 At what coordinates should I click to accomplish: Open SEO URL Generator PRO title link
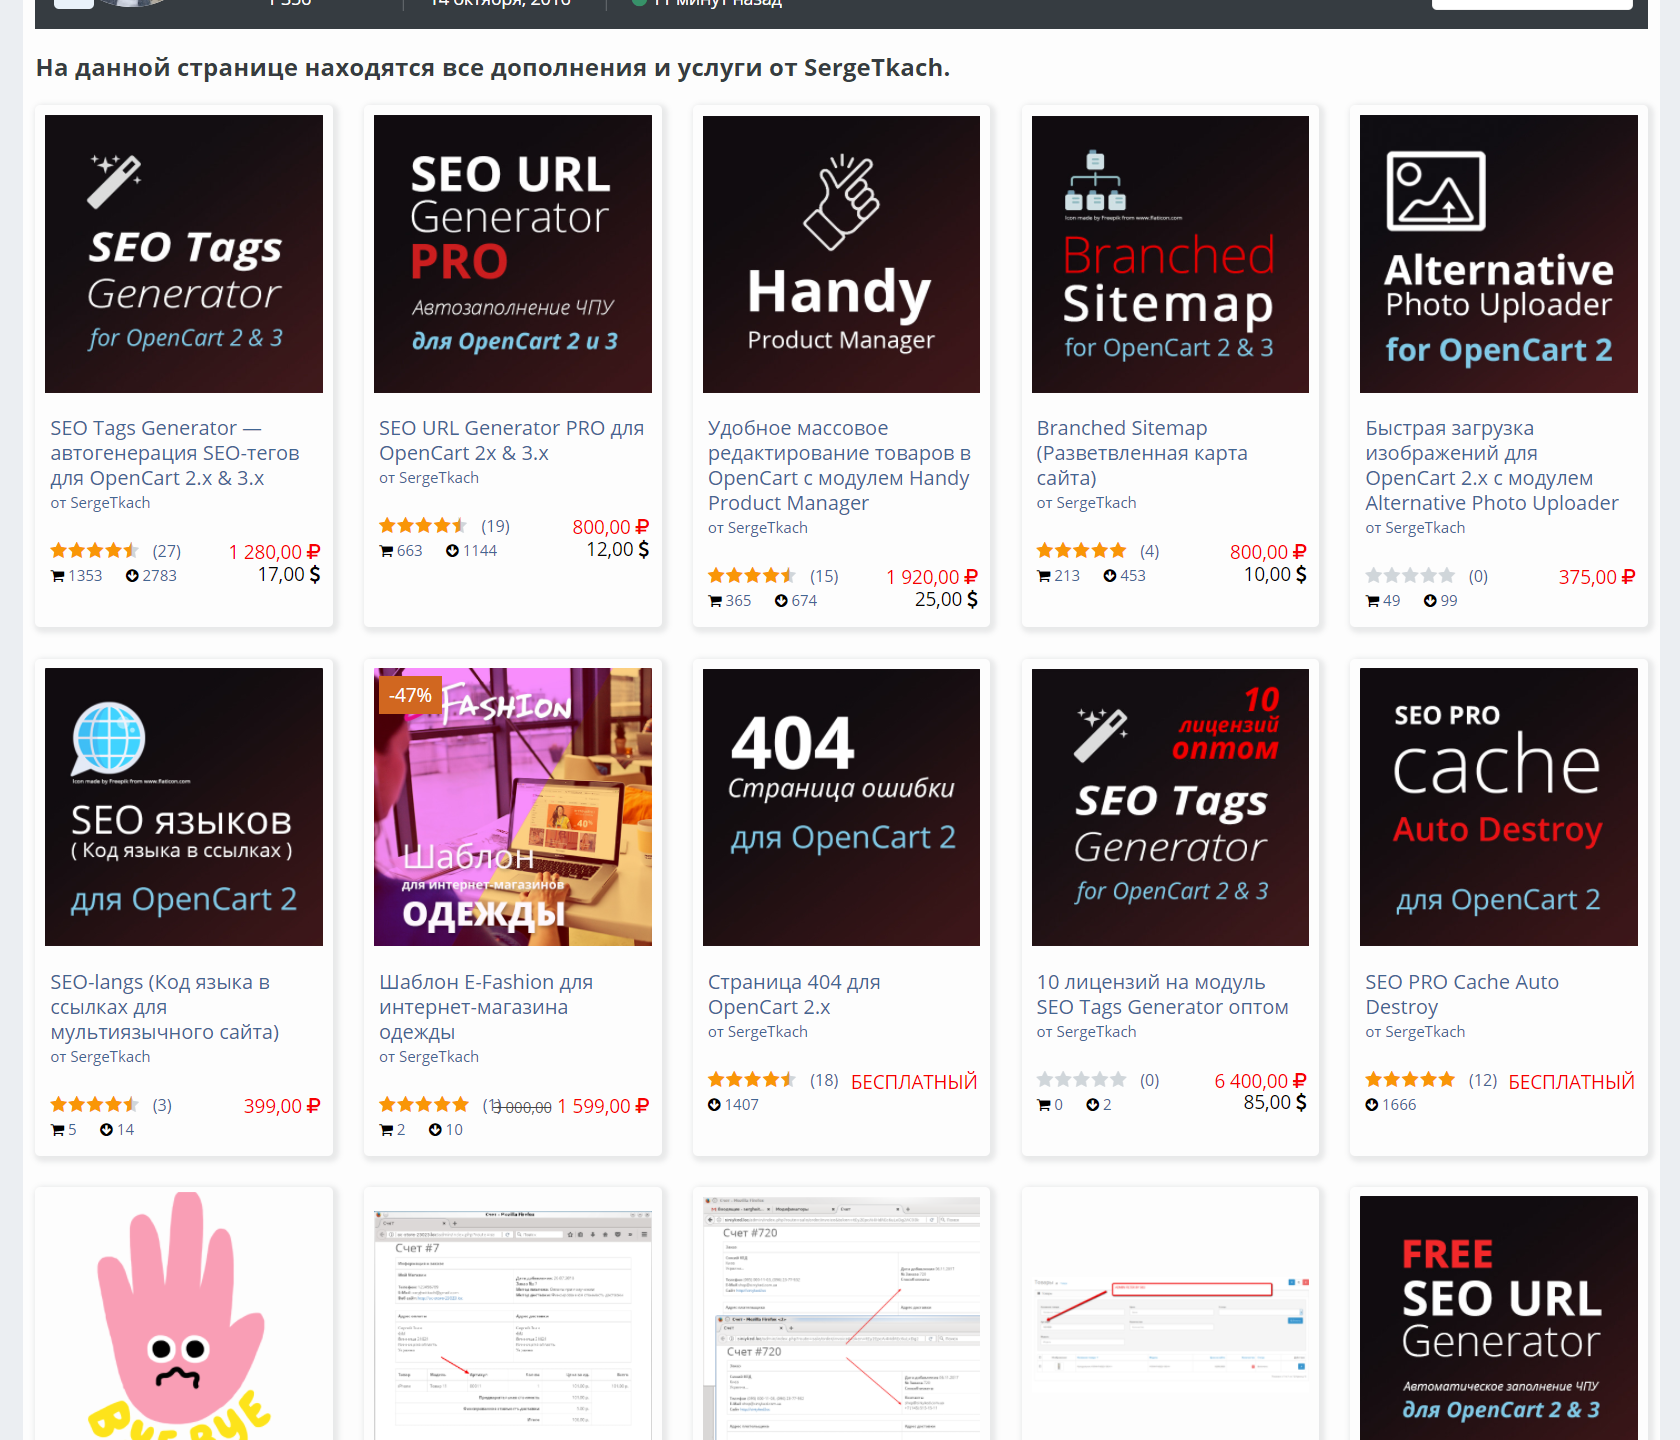pyautogui.click(x=511, y=440)
